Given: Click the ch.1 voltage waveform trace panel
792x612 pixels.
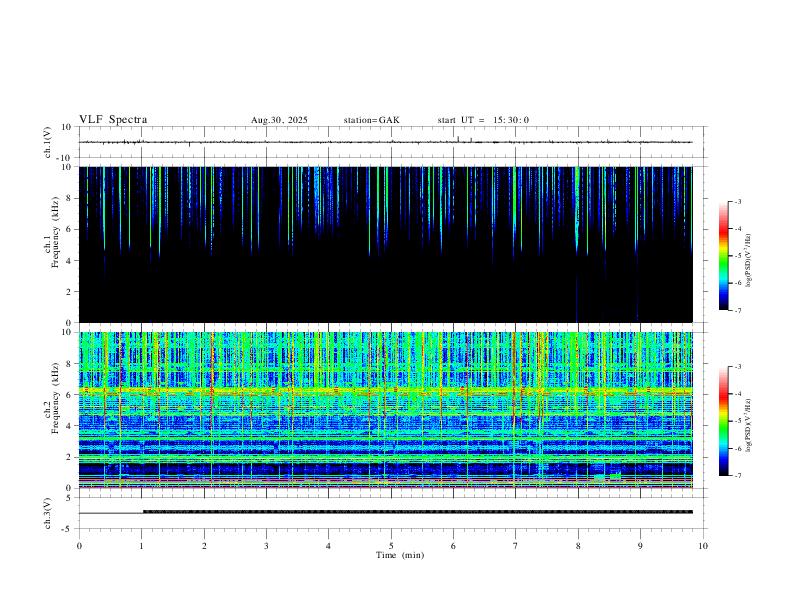Looking at the screenshot, I should tap(391, 142).
